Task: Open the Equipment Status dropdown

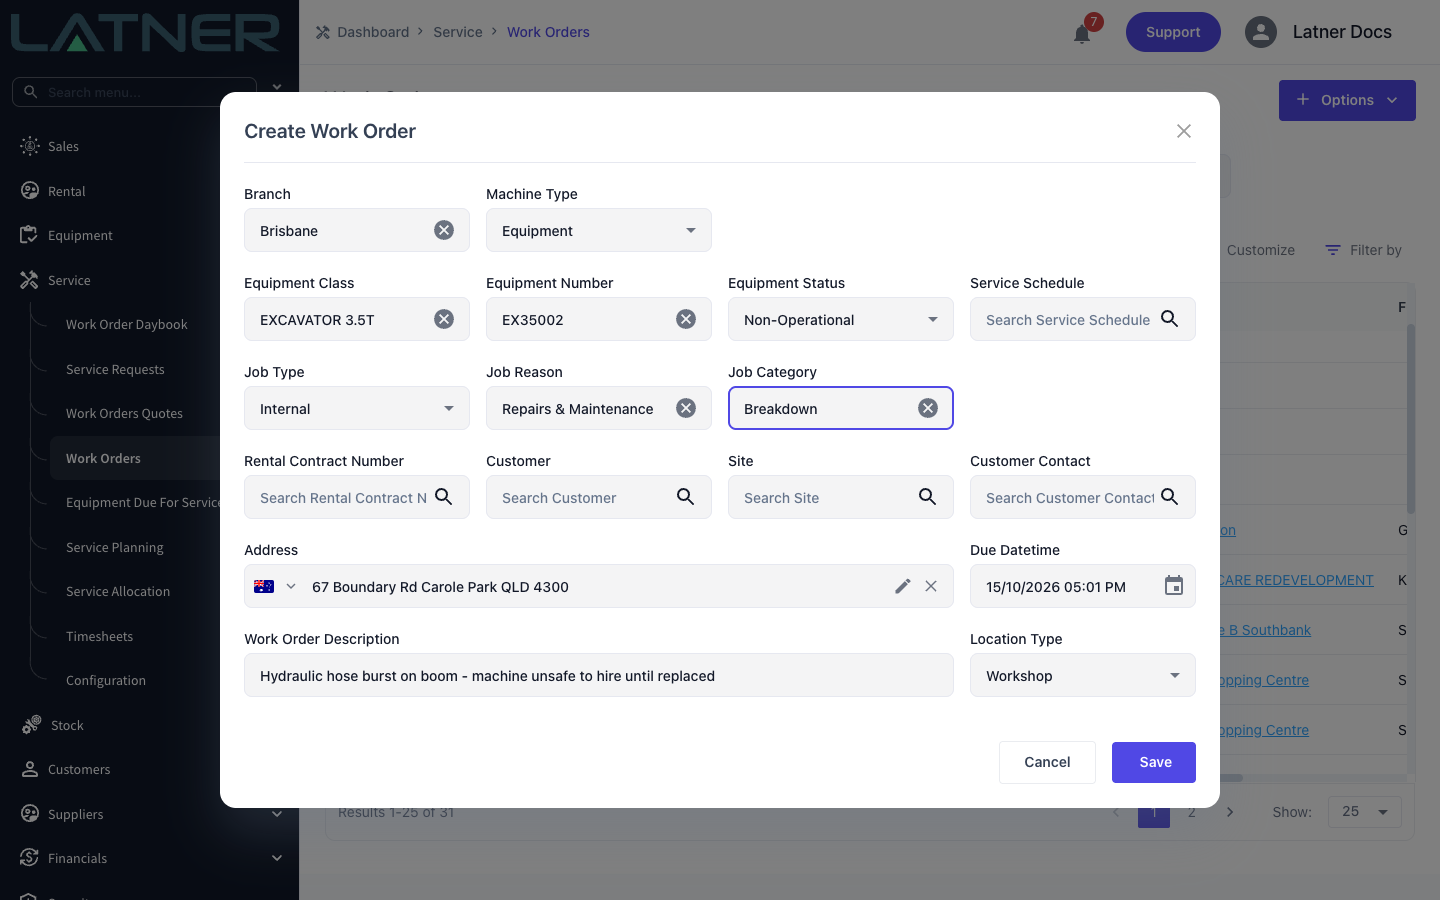Action: pos(841,319)
